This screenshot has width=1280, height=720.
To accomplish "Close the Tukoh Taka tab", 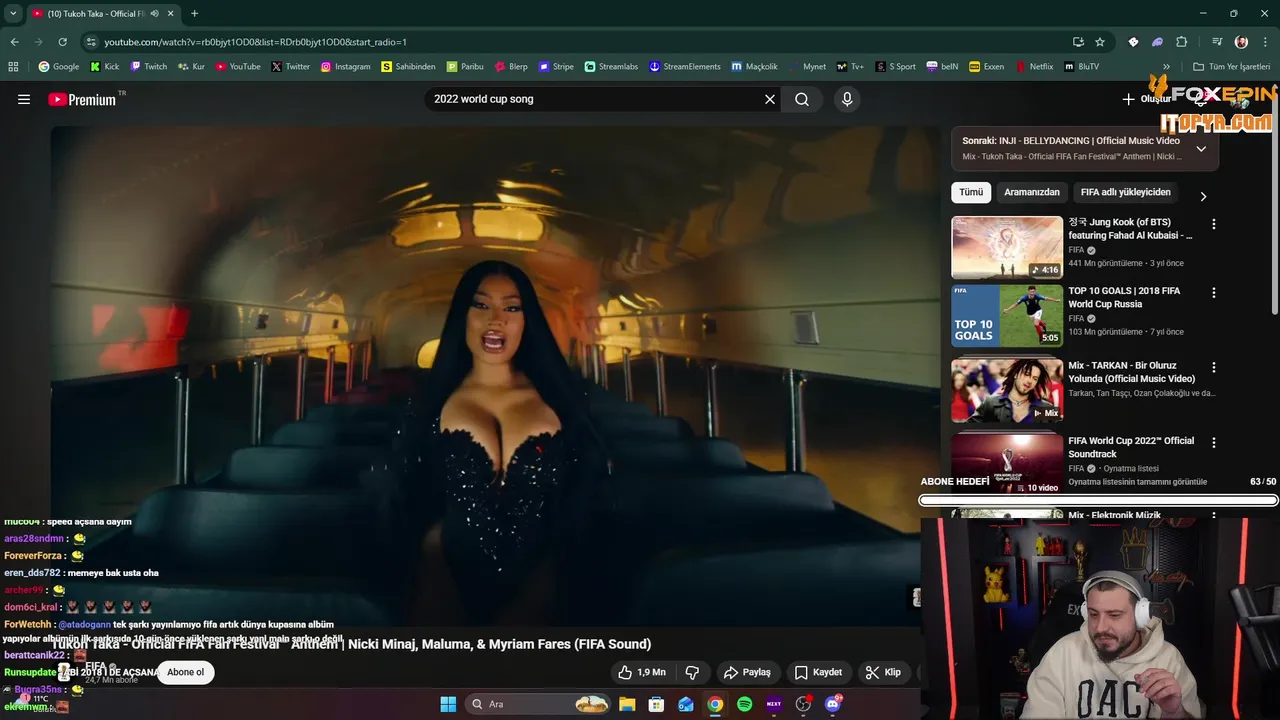I will pos(171,14).
